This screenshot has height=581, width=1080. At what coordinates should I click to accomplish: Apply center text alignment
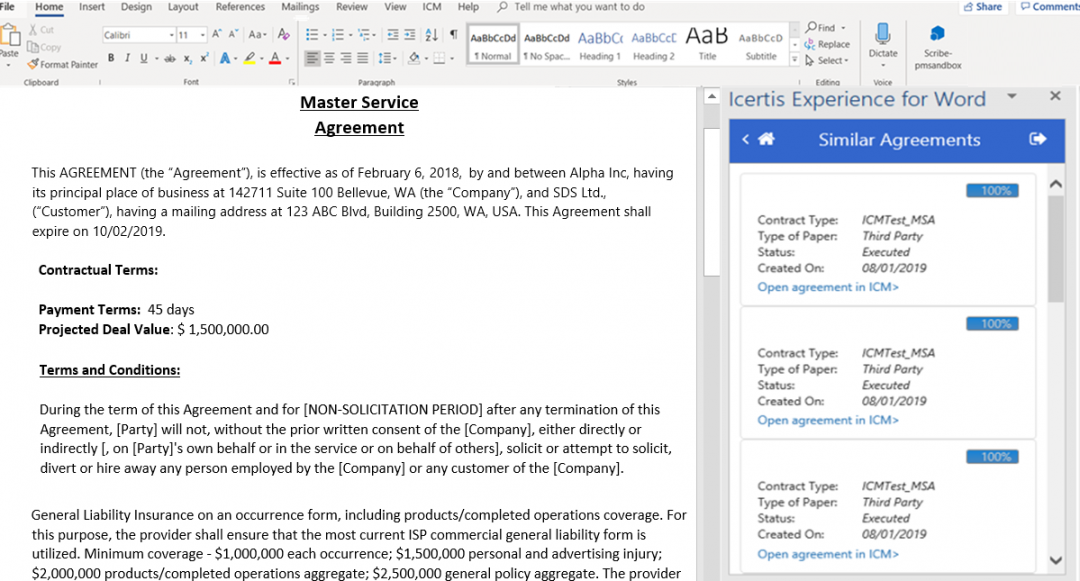[x=329, y=58]
